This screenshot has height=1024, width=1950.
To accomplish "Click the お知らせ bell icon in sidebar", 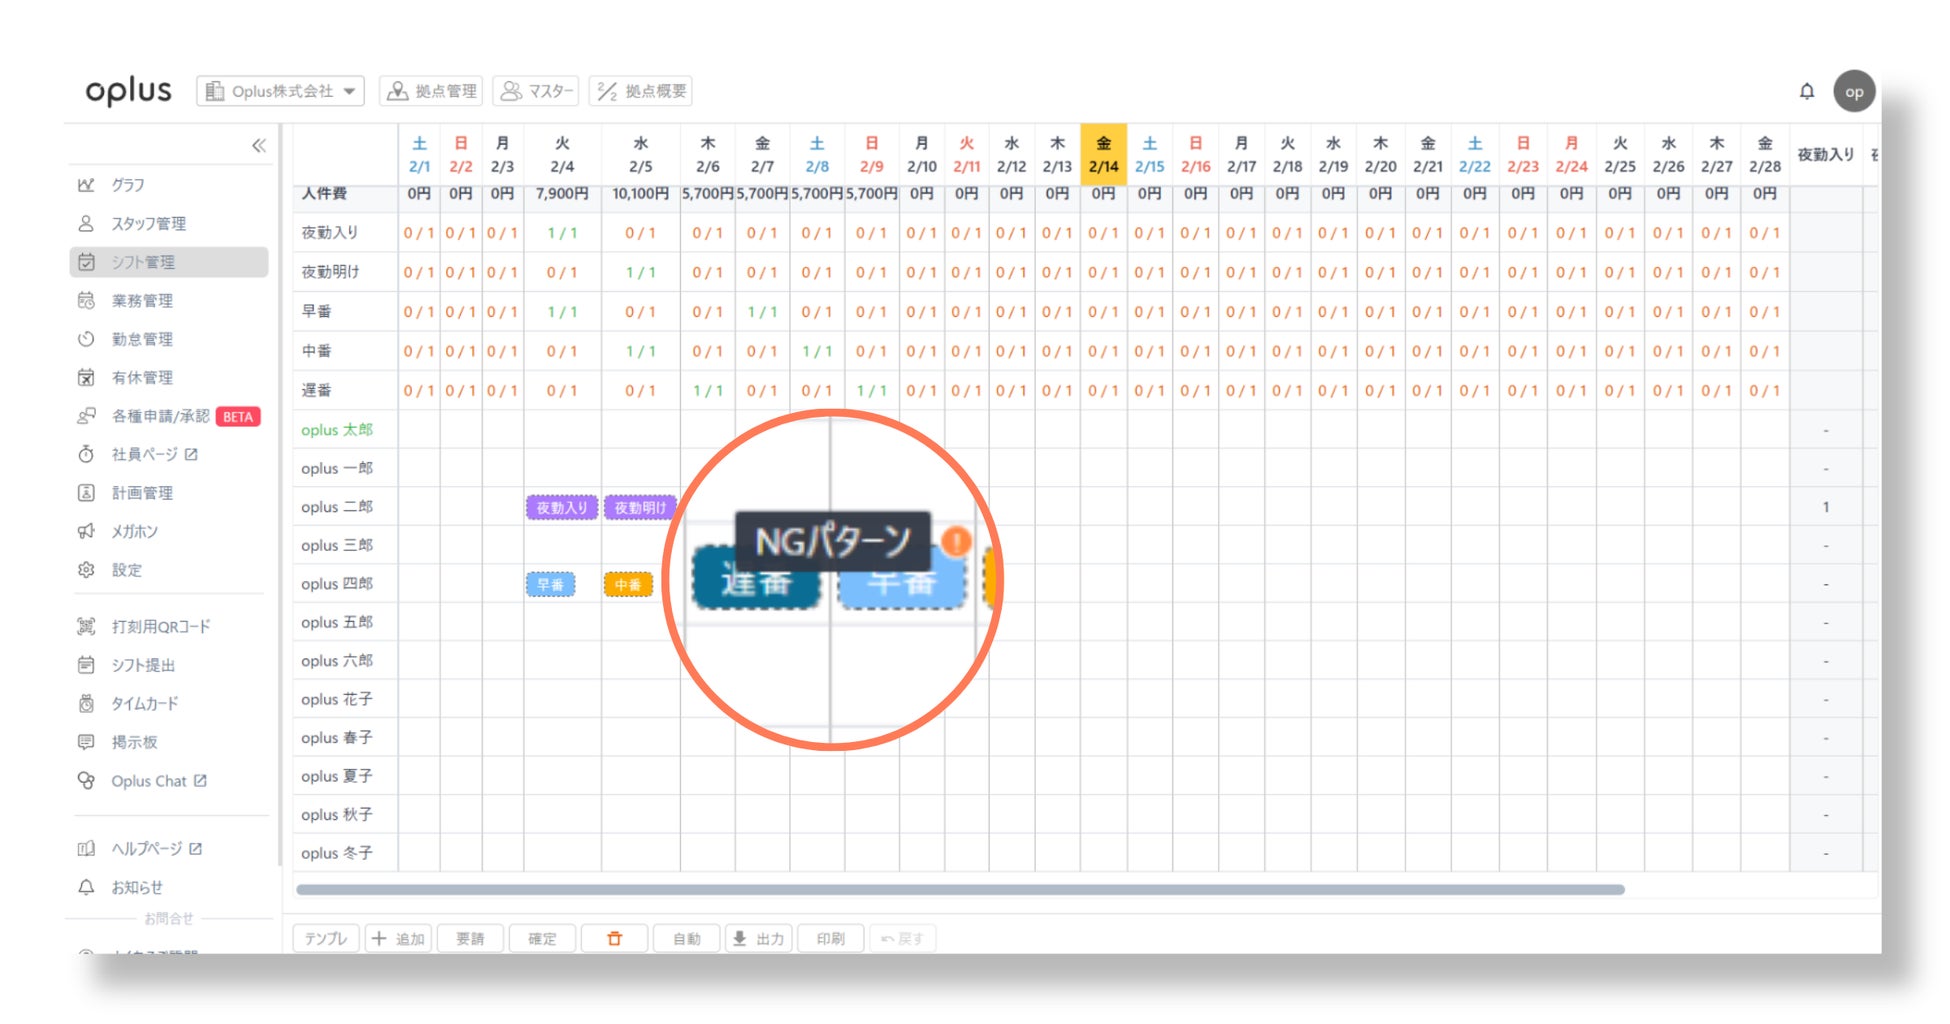I will tap(86, 887).
